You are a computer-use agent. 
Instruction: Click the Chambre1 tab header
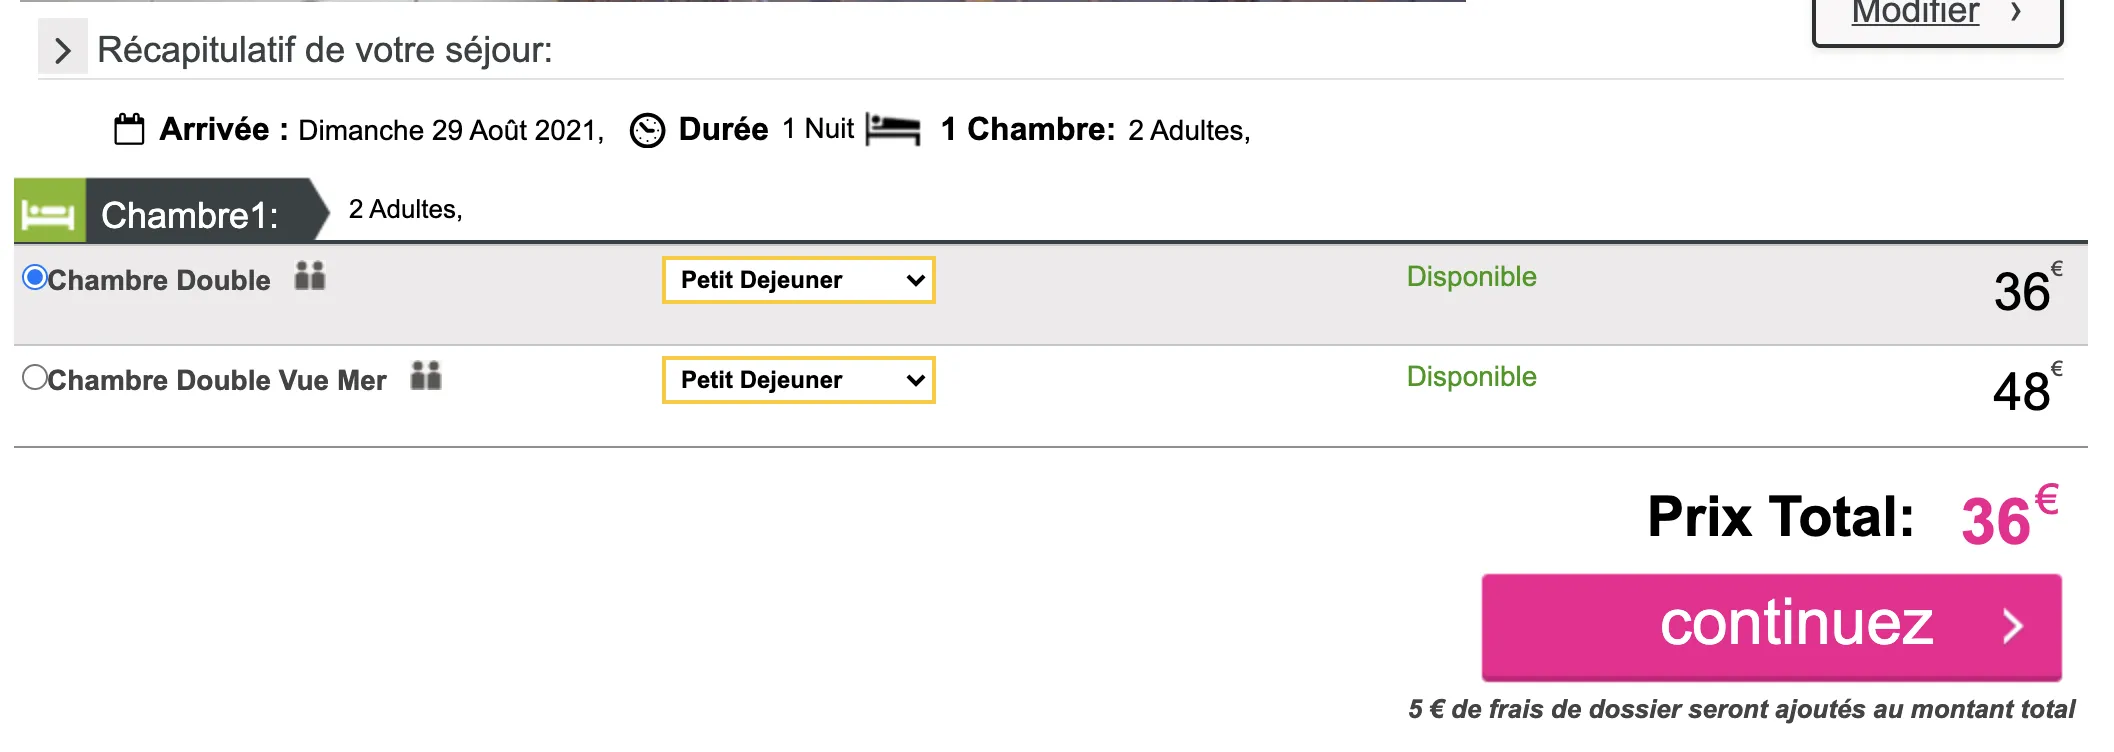tap(190, 214)
